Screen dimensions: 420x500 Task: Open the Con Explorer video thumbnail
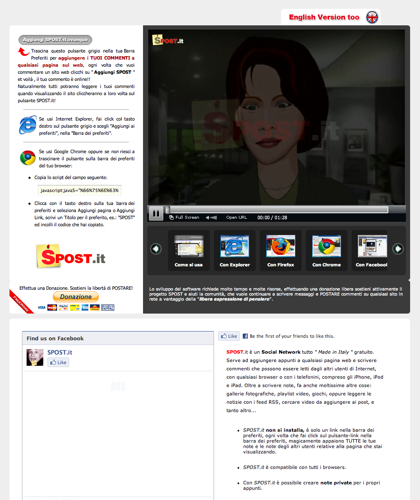[x=235, y=250]
